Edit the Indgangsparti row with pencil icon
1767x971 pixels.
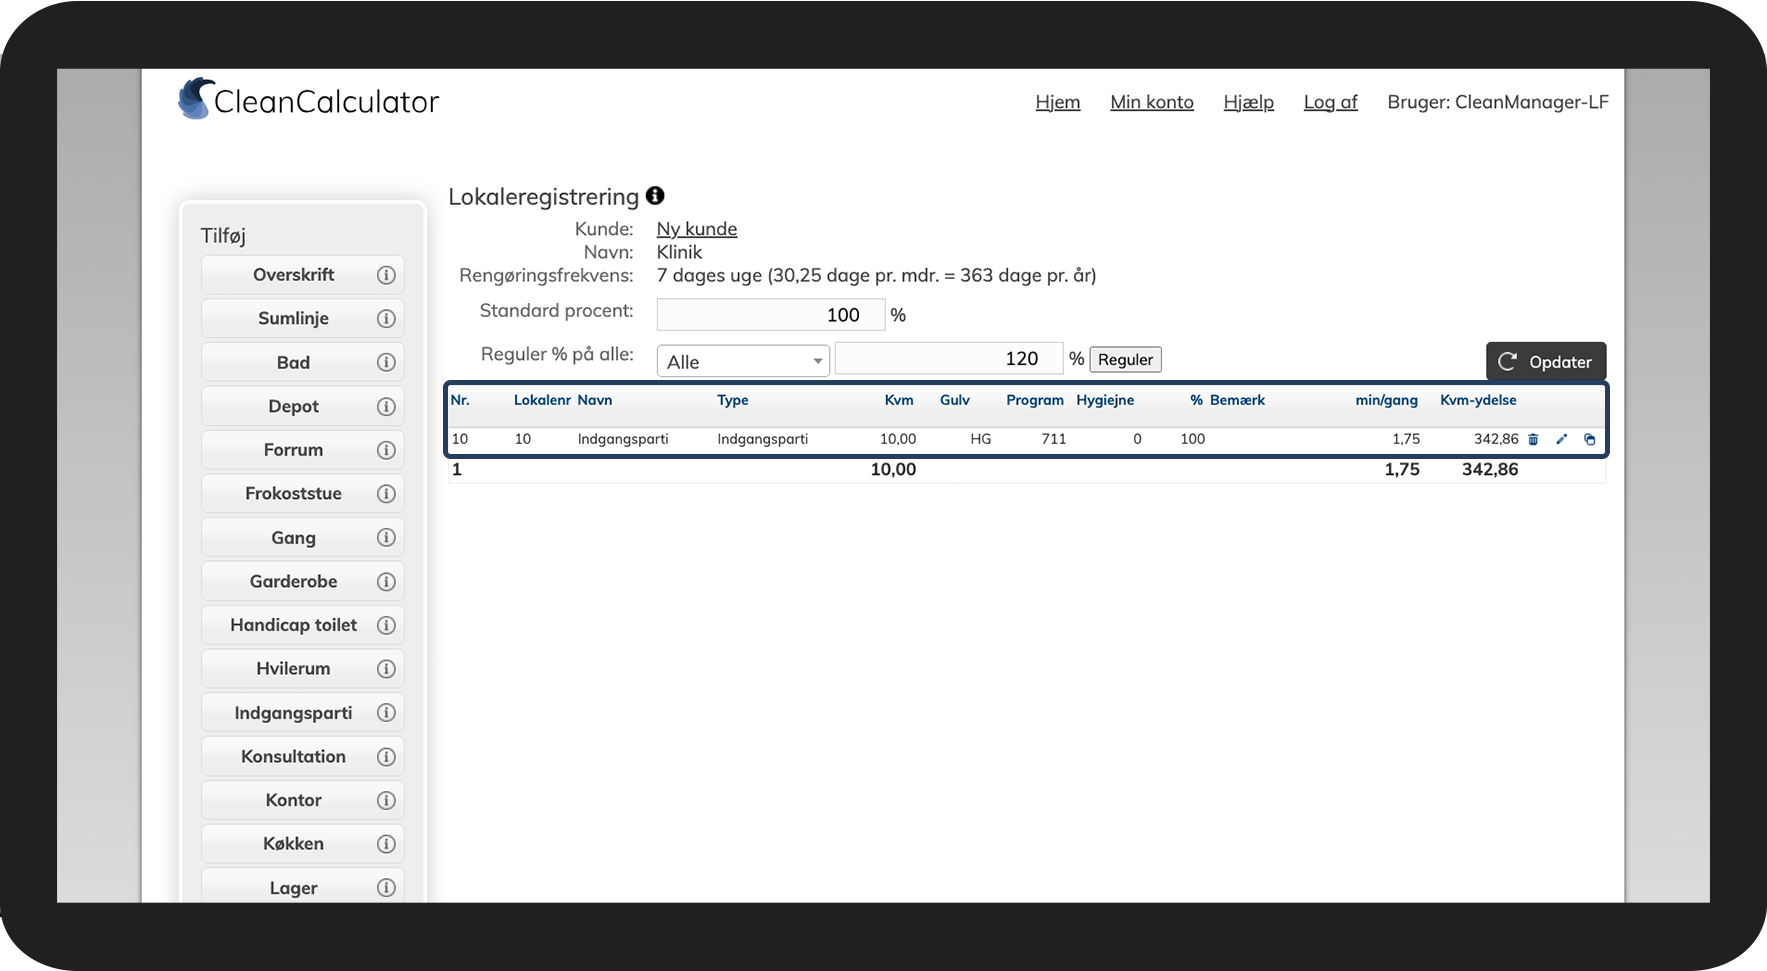point(1562,439)
